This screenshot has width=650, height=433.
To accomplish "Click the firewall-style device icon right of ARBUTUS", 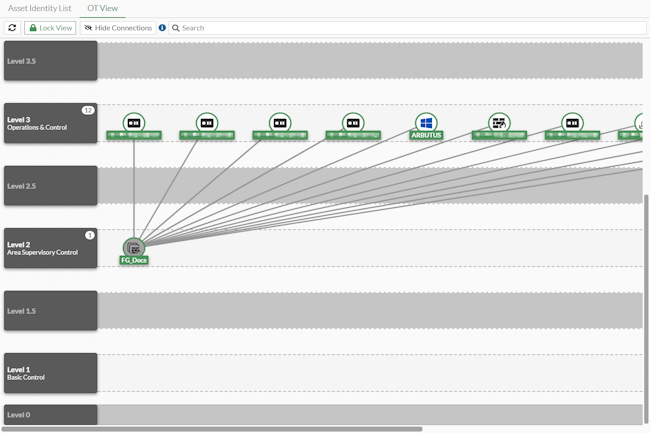I will 499,123.
